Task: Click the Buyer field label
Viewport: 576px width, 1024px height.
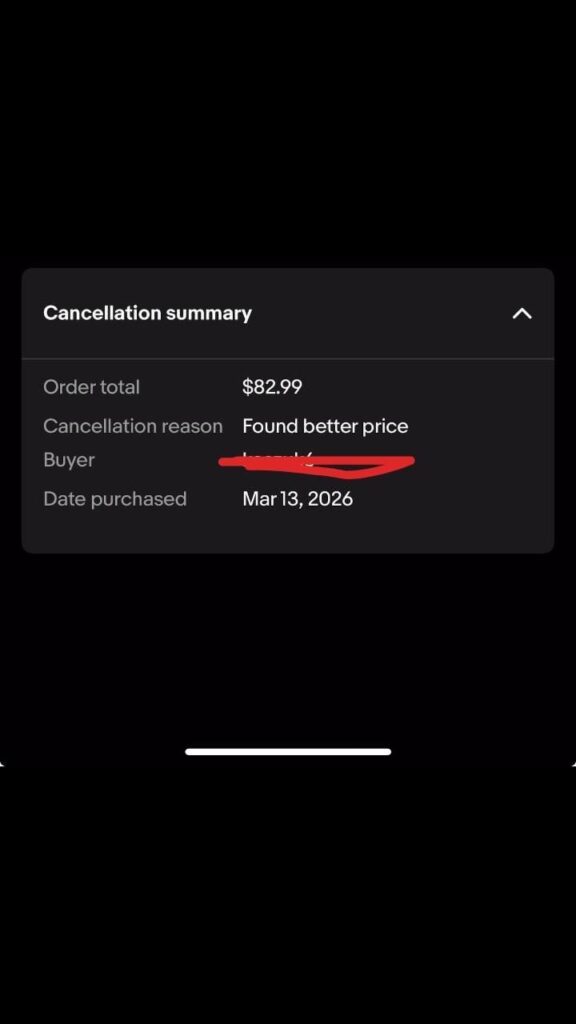Action: tap(66, 460)
